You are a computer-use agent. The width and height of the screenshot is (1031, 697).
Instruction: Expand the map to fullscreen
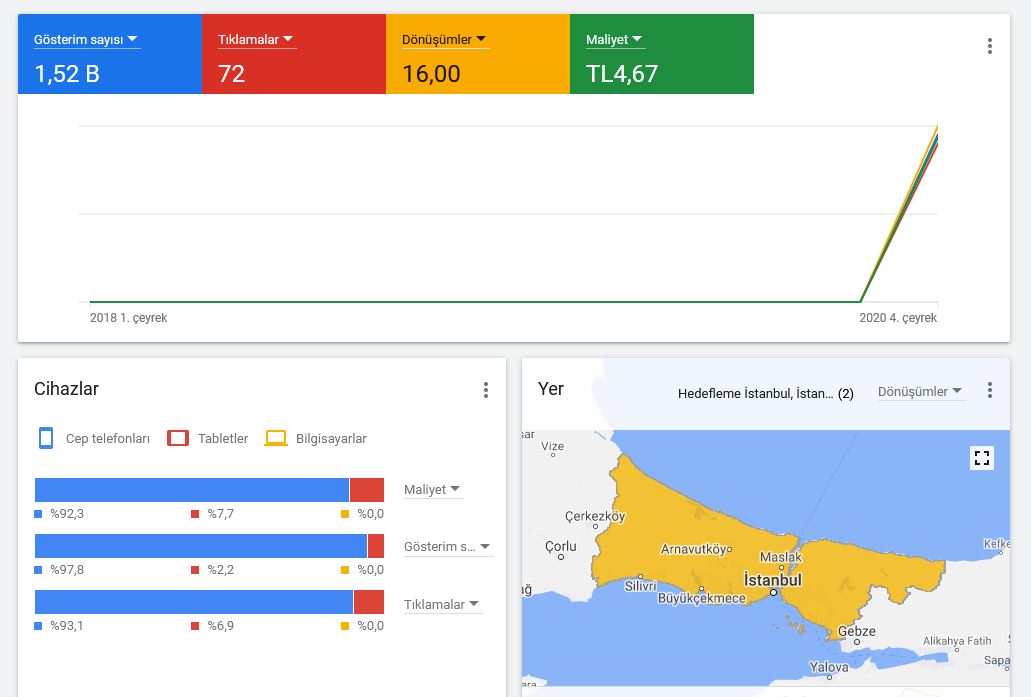click(x=982, y=458)
